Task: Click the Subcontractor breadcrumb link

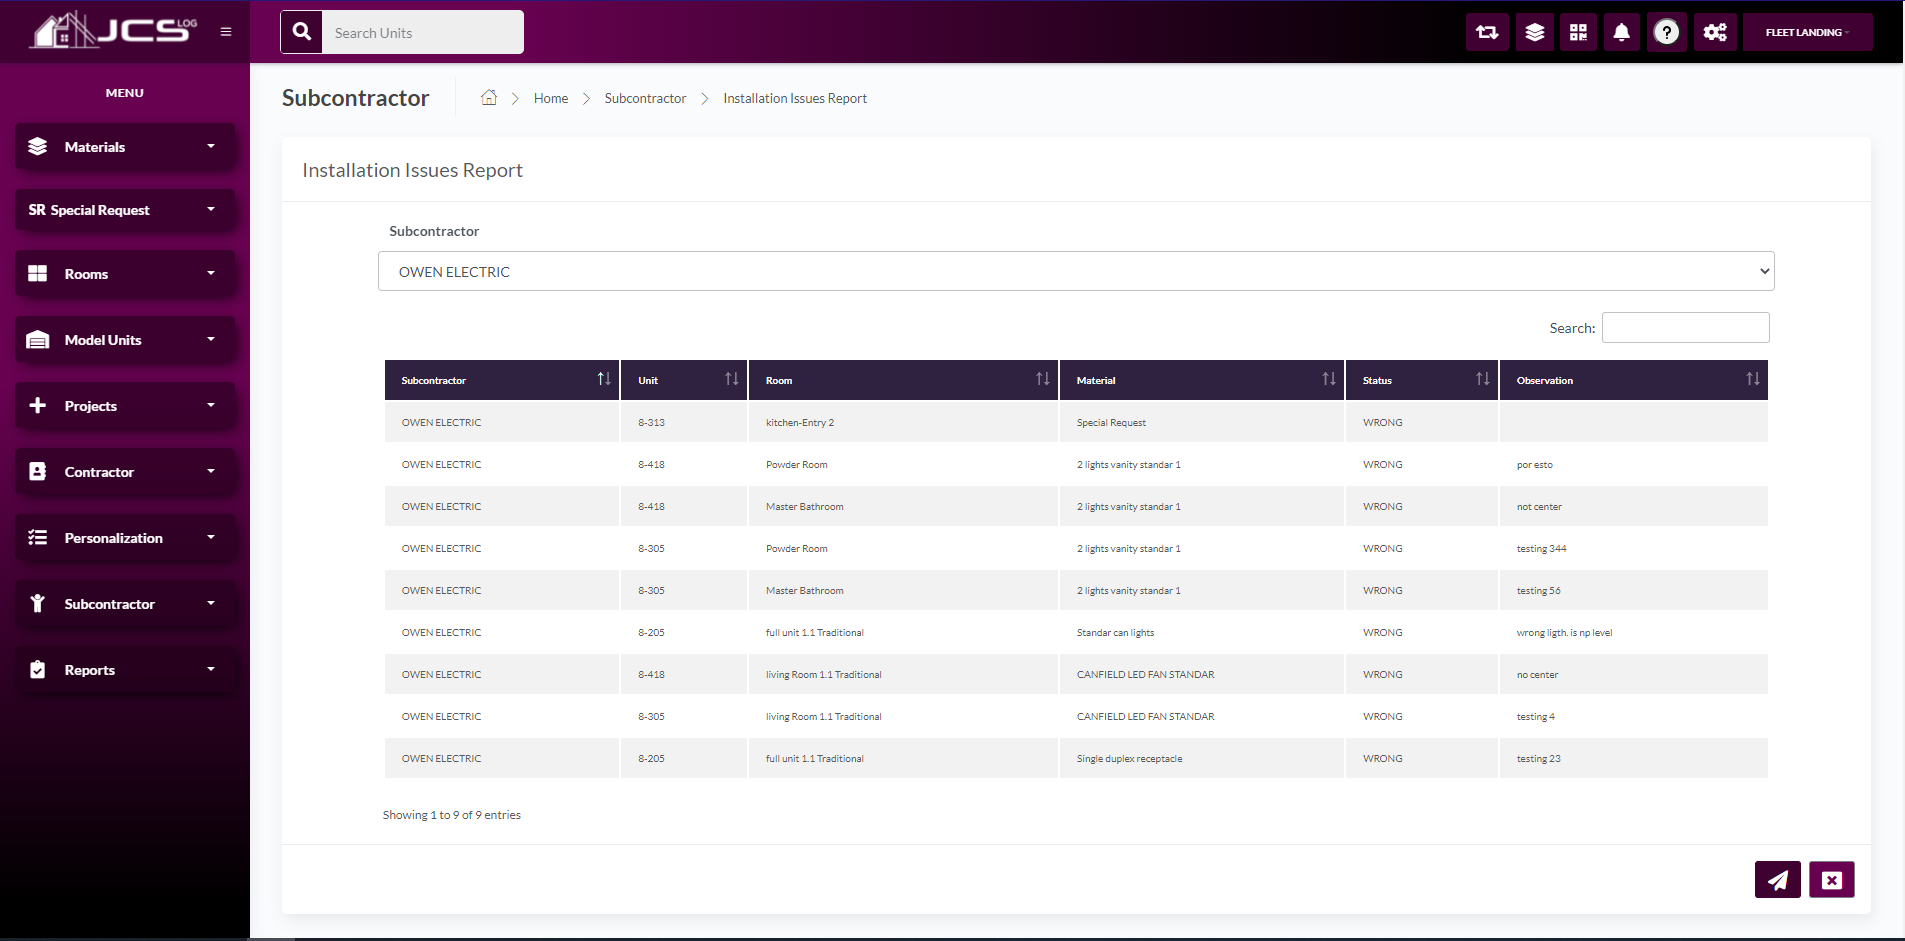Action: pos(645,98)
